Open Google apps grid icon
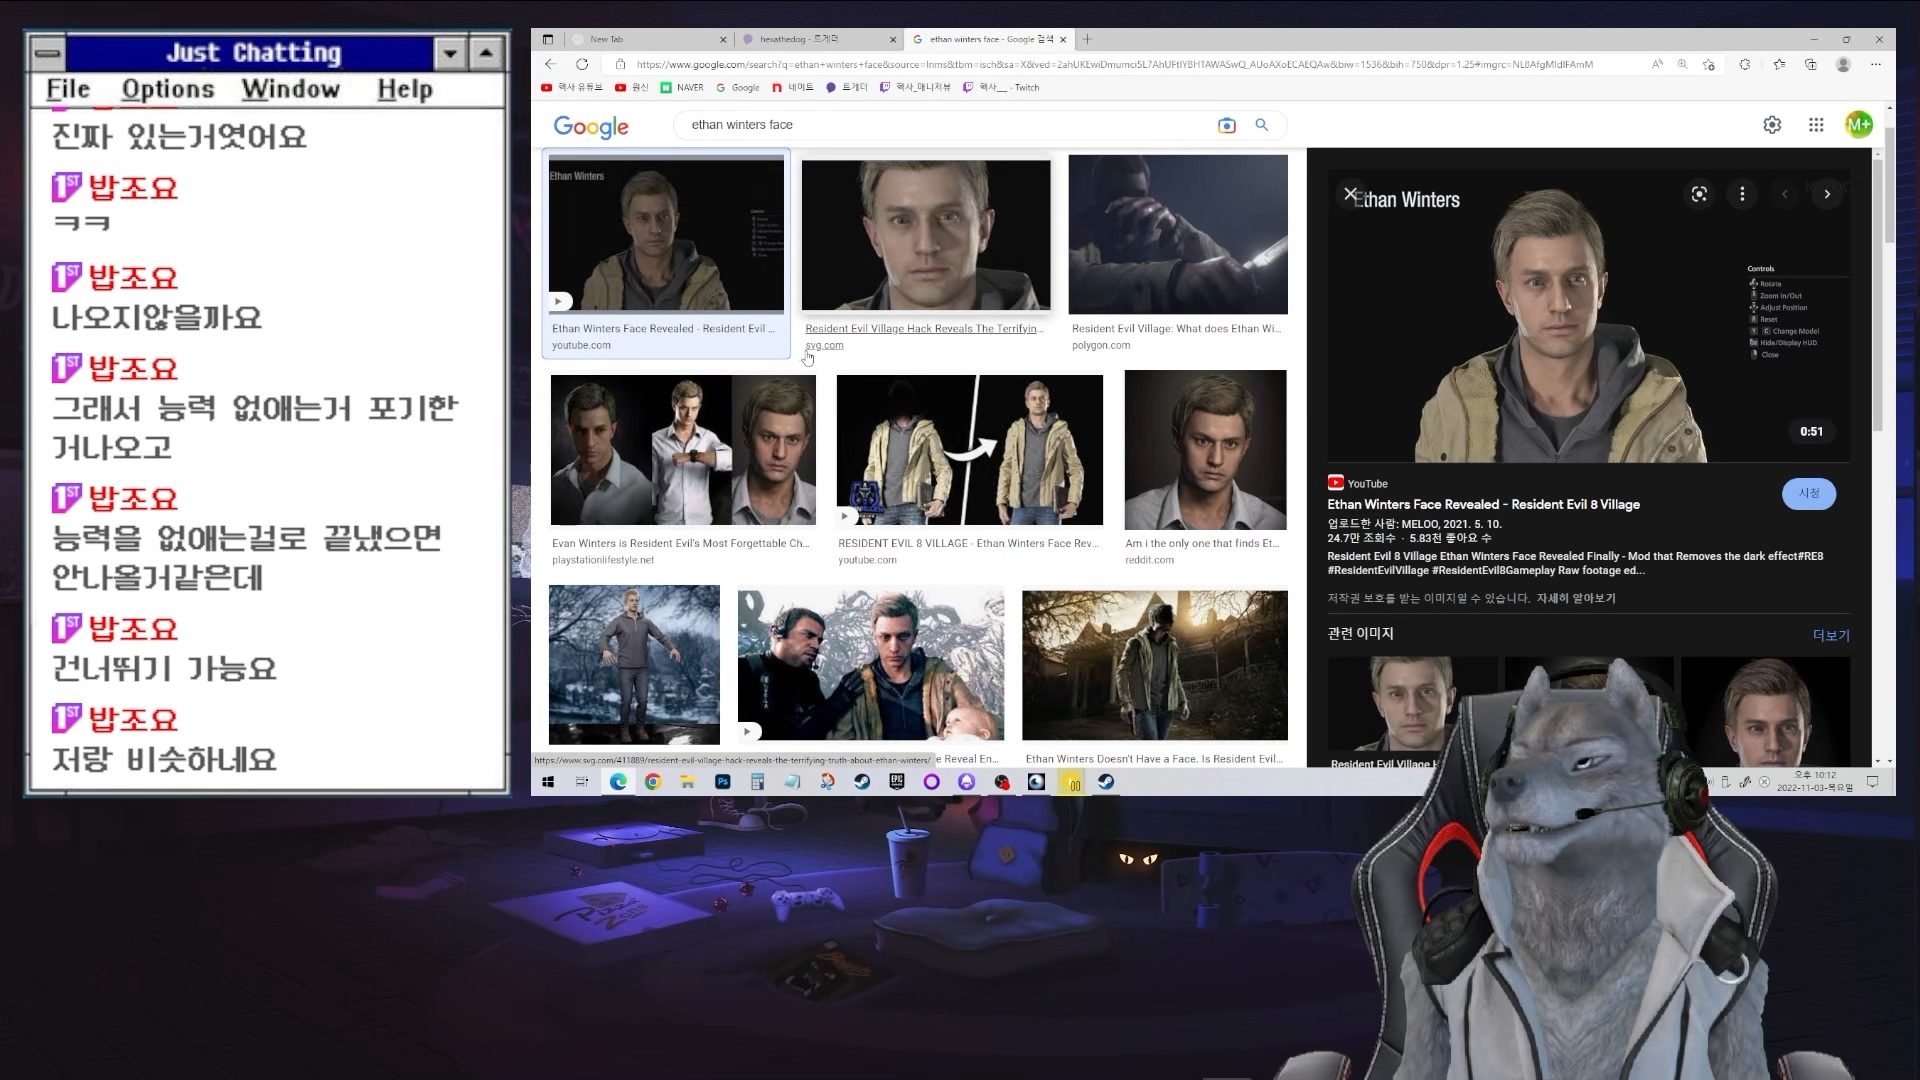This screenshot has width=1920, height=1080. (1816, 125)
